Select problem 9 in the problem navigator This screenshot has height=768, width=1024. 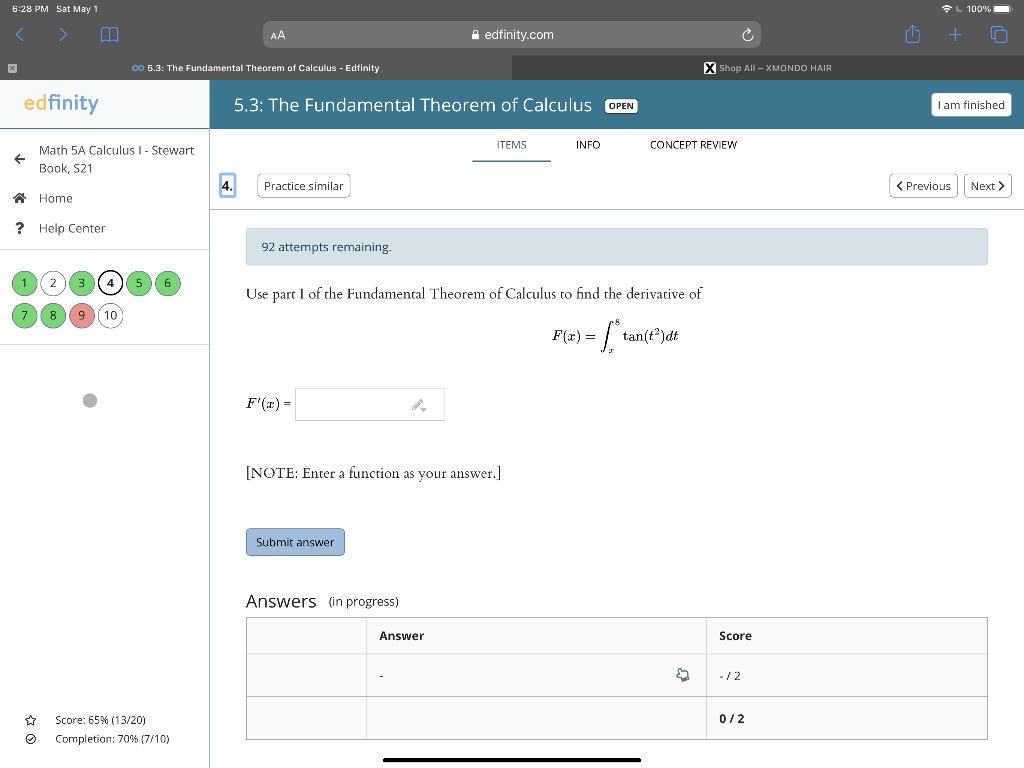(x=81, y=315)
